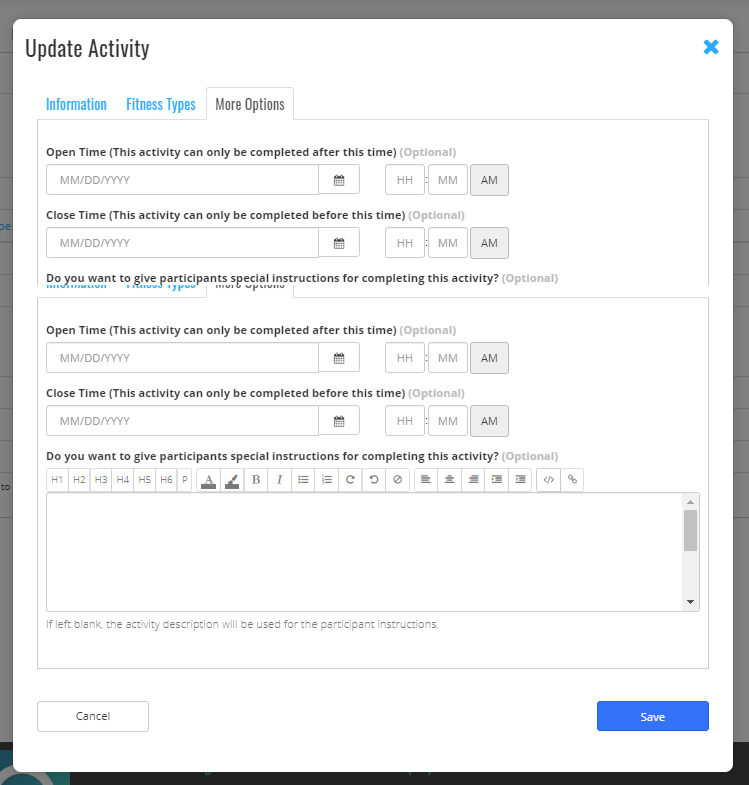Click the redo icon in the editor toolbar
Viewport: 749px width, 785px height.
[350, 480]
